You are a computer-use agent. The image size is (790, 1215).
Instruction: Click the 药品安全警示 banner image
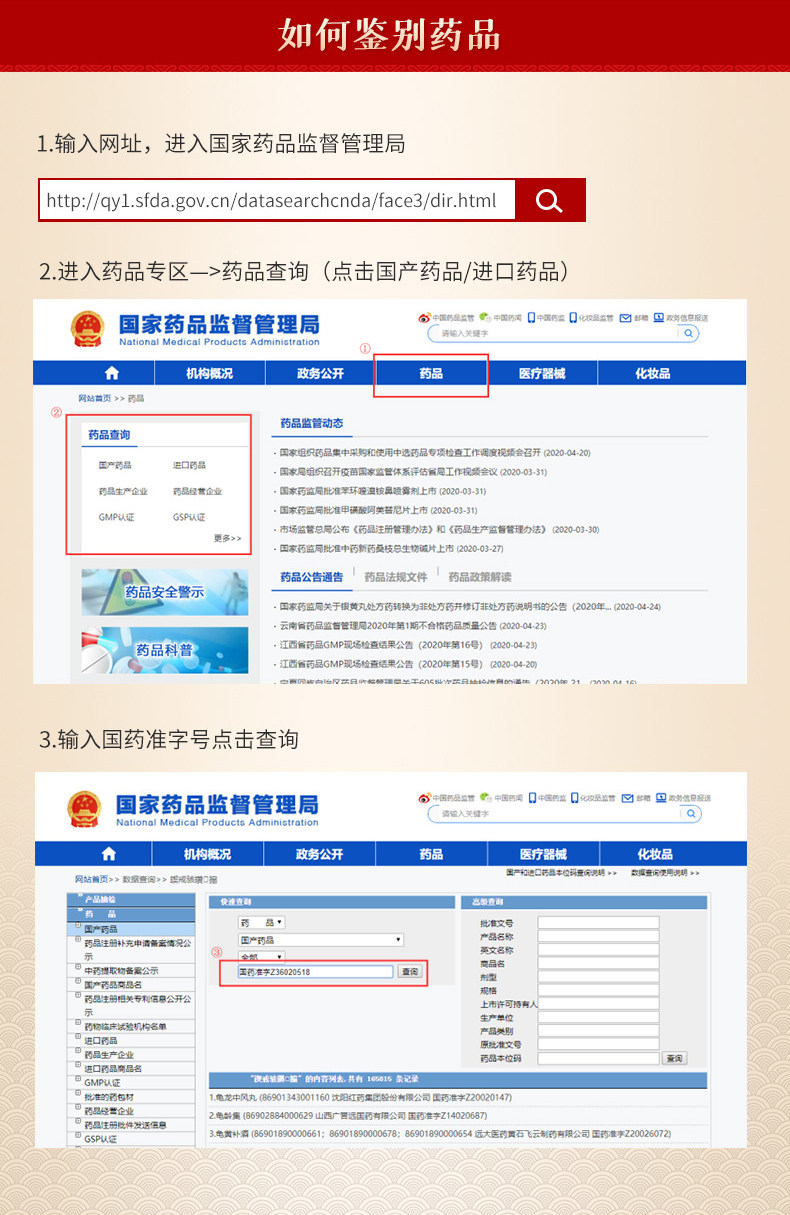[x=165, y=593]
